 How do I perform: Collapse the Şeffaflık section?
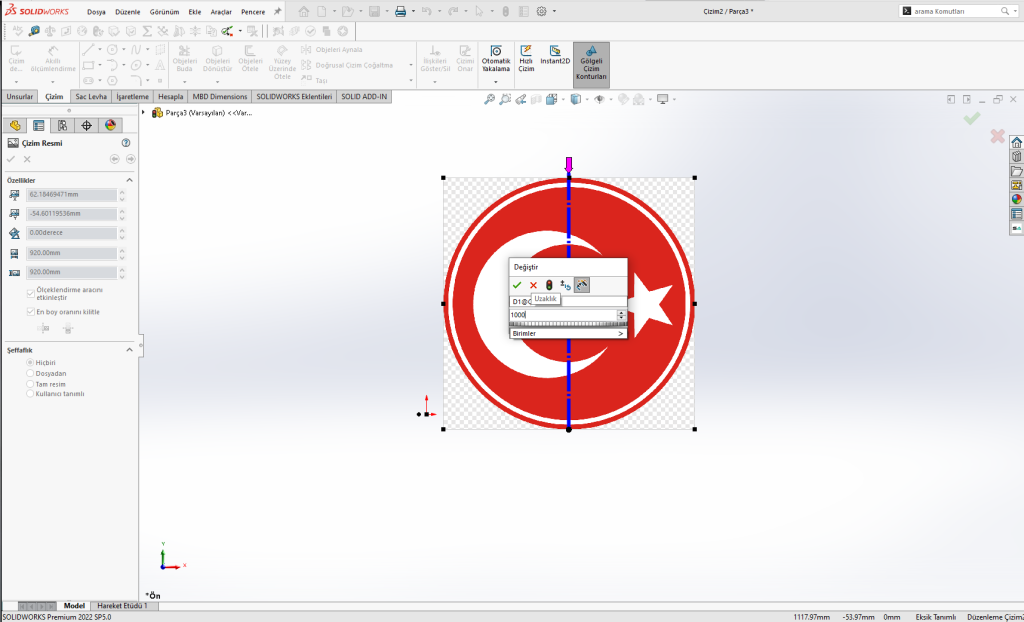coord(129,349)
